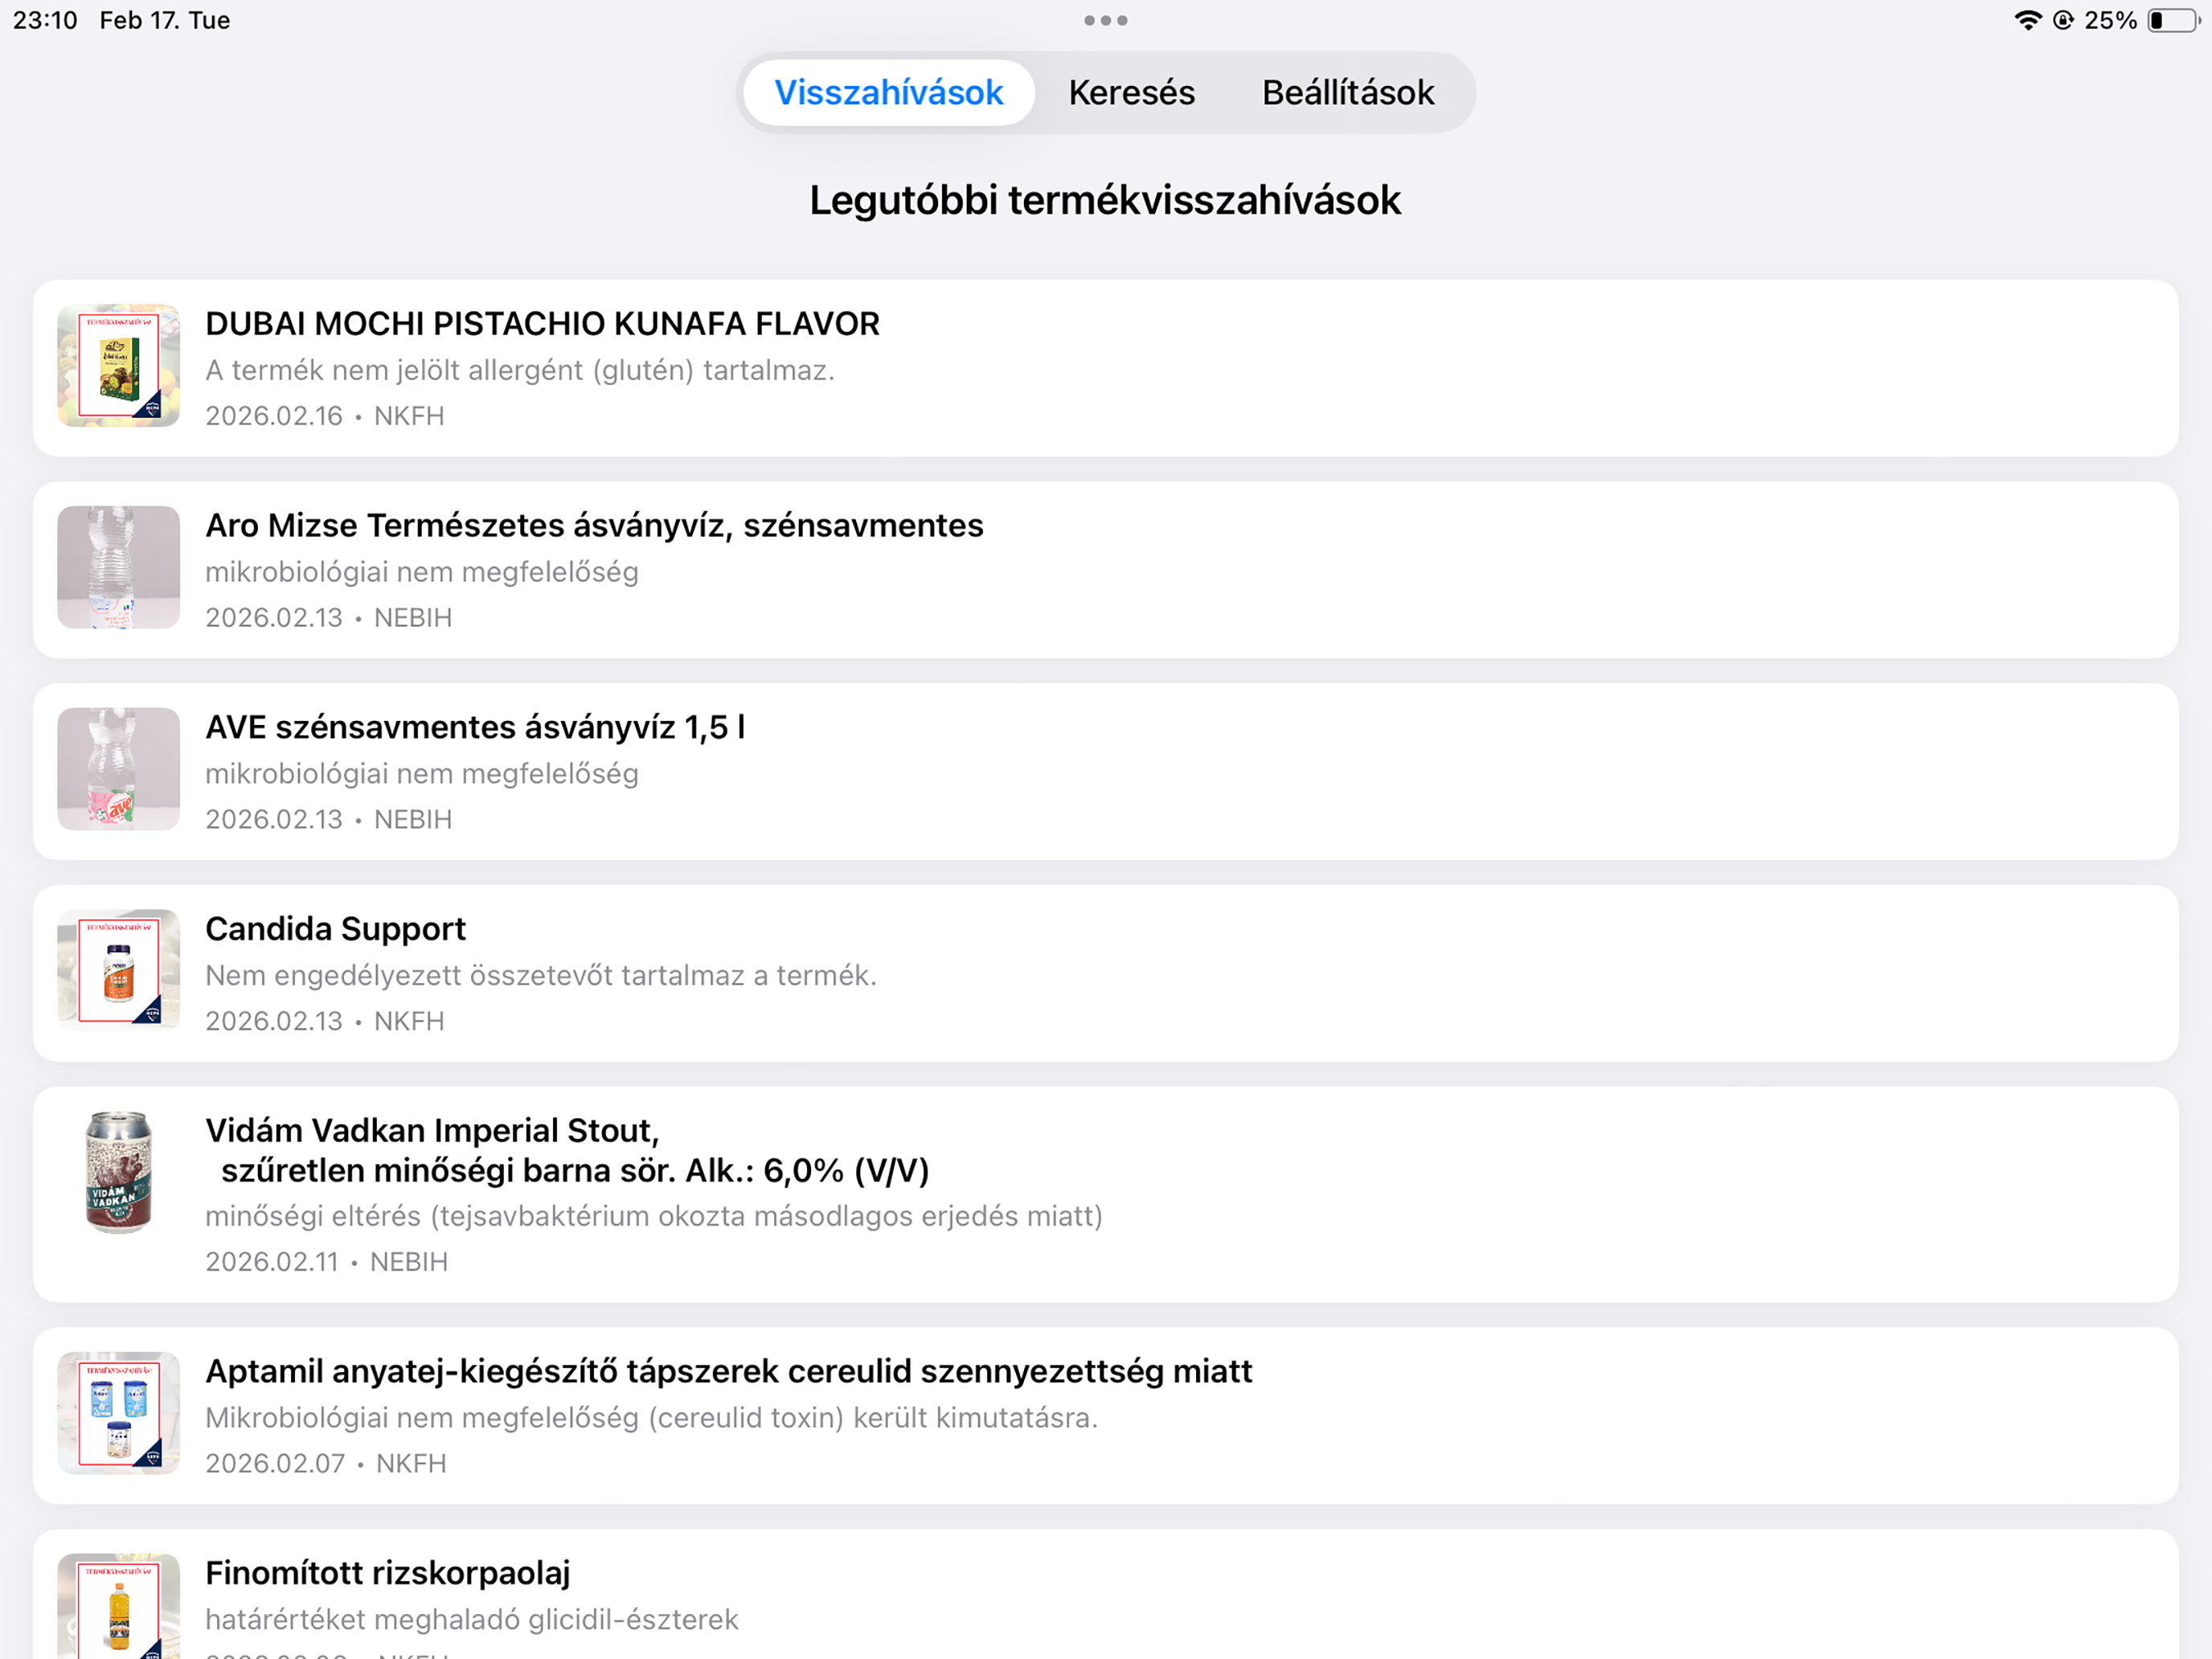Switch to the Visszahívások tab
Image resolution: width=2212 pixels, height=1659 pixels.
pos(888,93)
